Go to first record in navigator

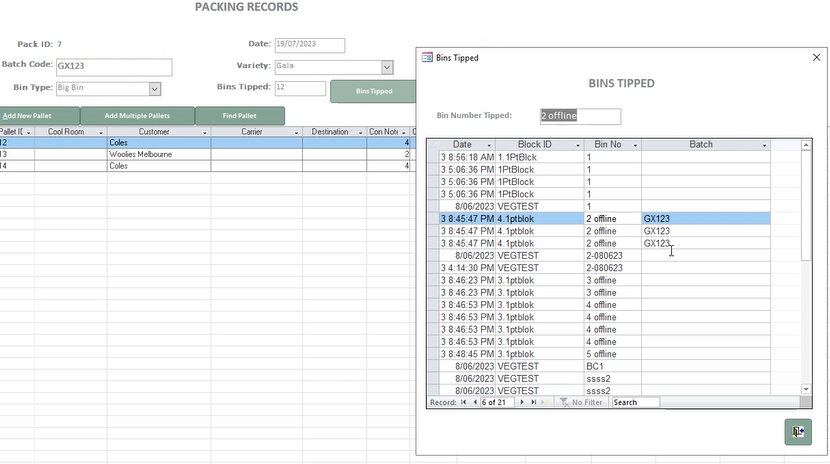(463, 402)
